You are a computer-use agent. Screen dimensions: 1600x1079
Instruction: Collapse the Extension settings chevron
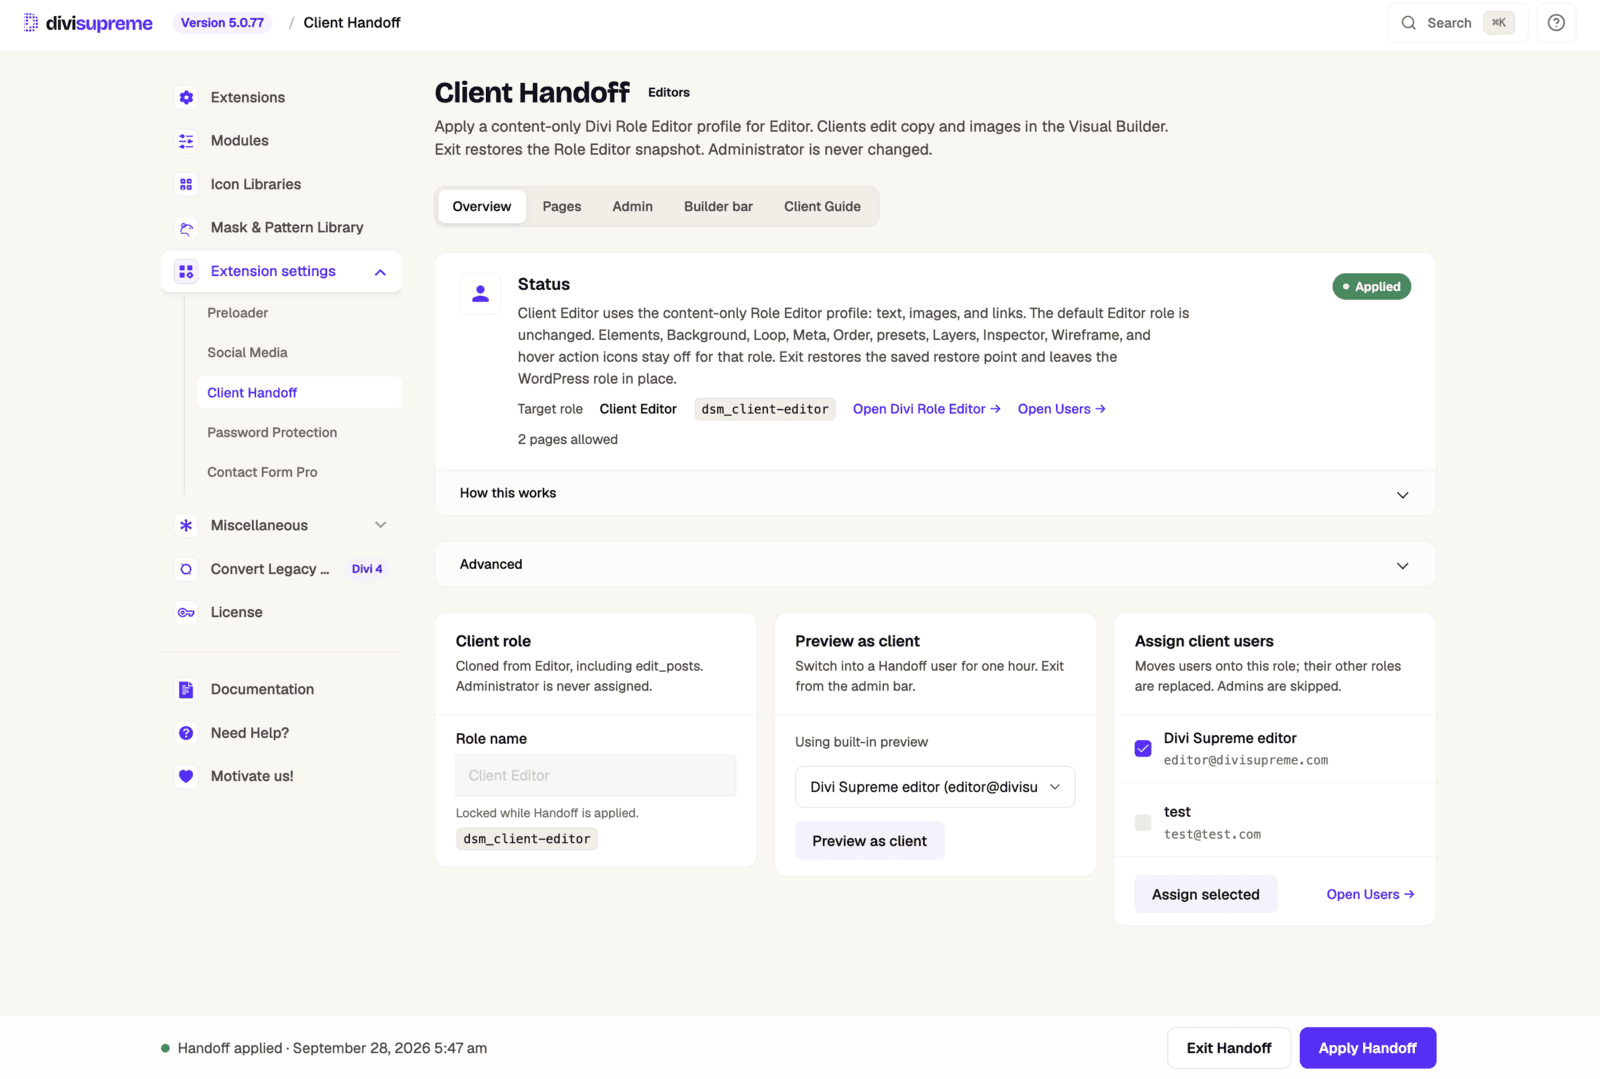[x=380, y=272]
